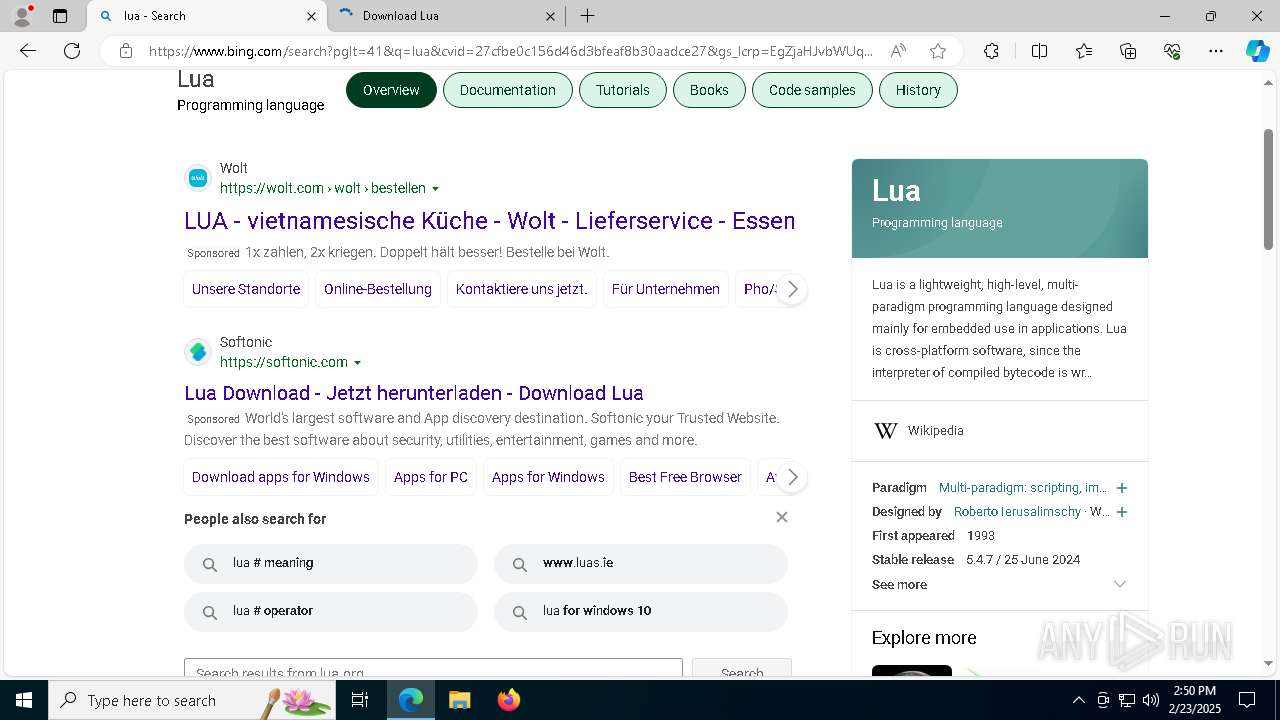Select the Books pill tab
The width and height of the screenshot is (1280, 720).
pos(709,90)
